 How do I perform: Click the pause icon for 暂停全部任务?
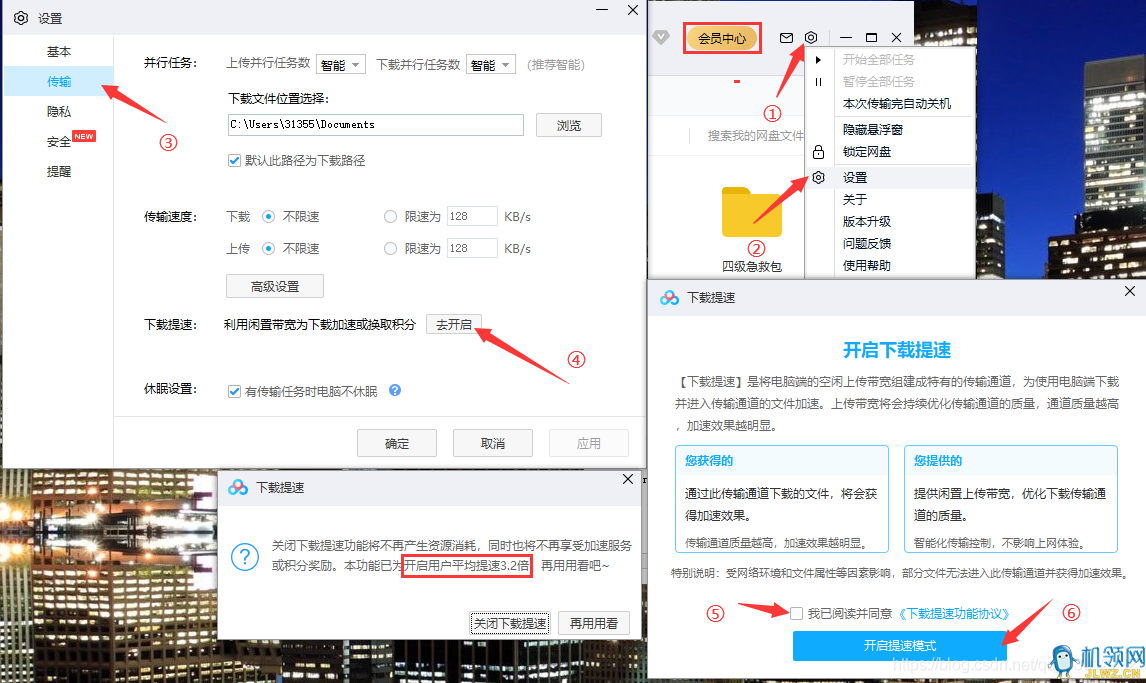click(819, 82)
